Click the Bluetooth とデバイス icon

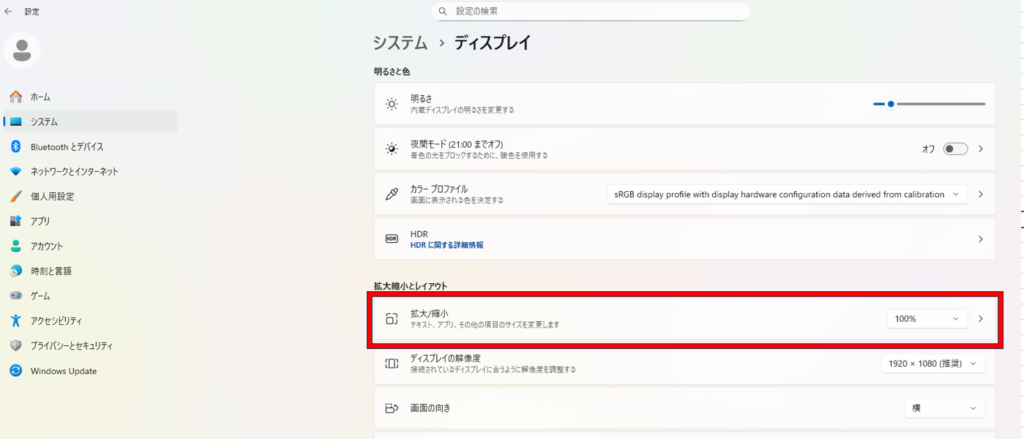click(x=15, y=146)
